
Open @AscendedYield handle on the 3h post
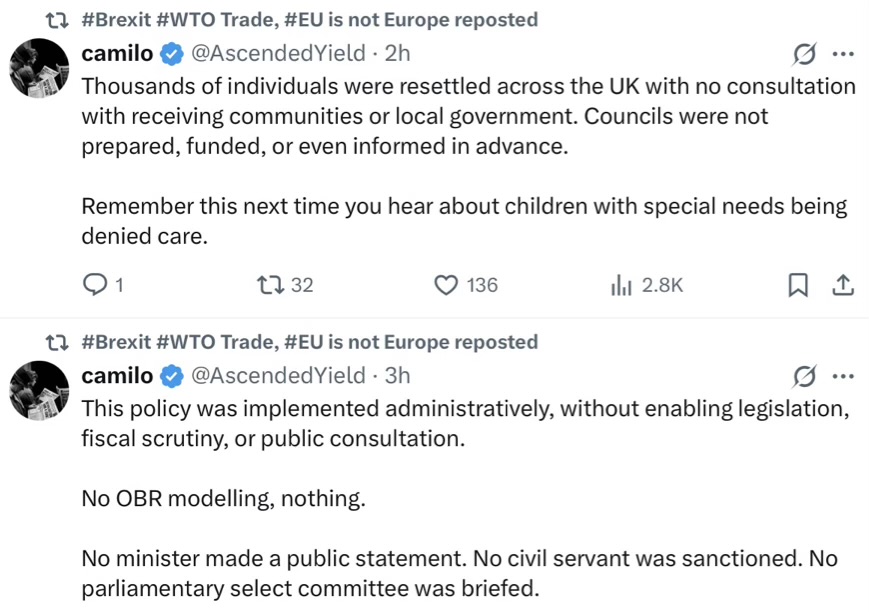pyautogui.click(x=278, y=376)
